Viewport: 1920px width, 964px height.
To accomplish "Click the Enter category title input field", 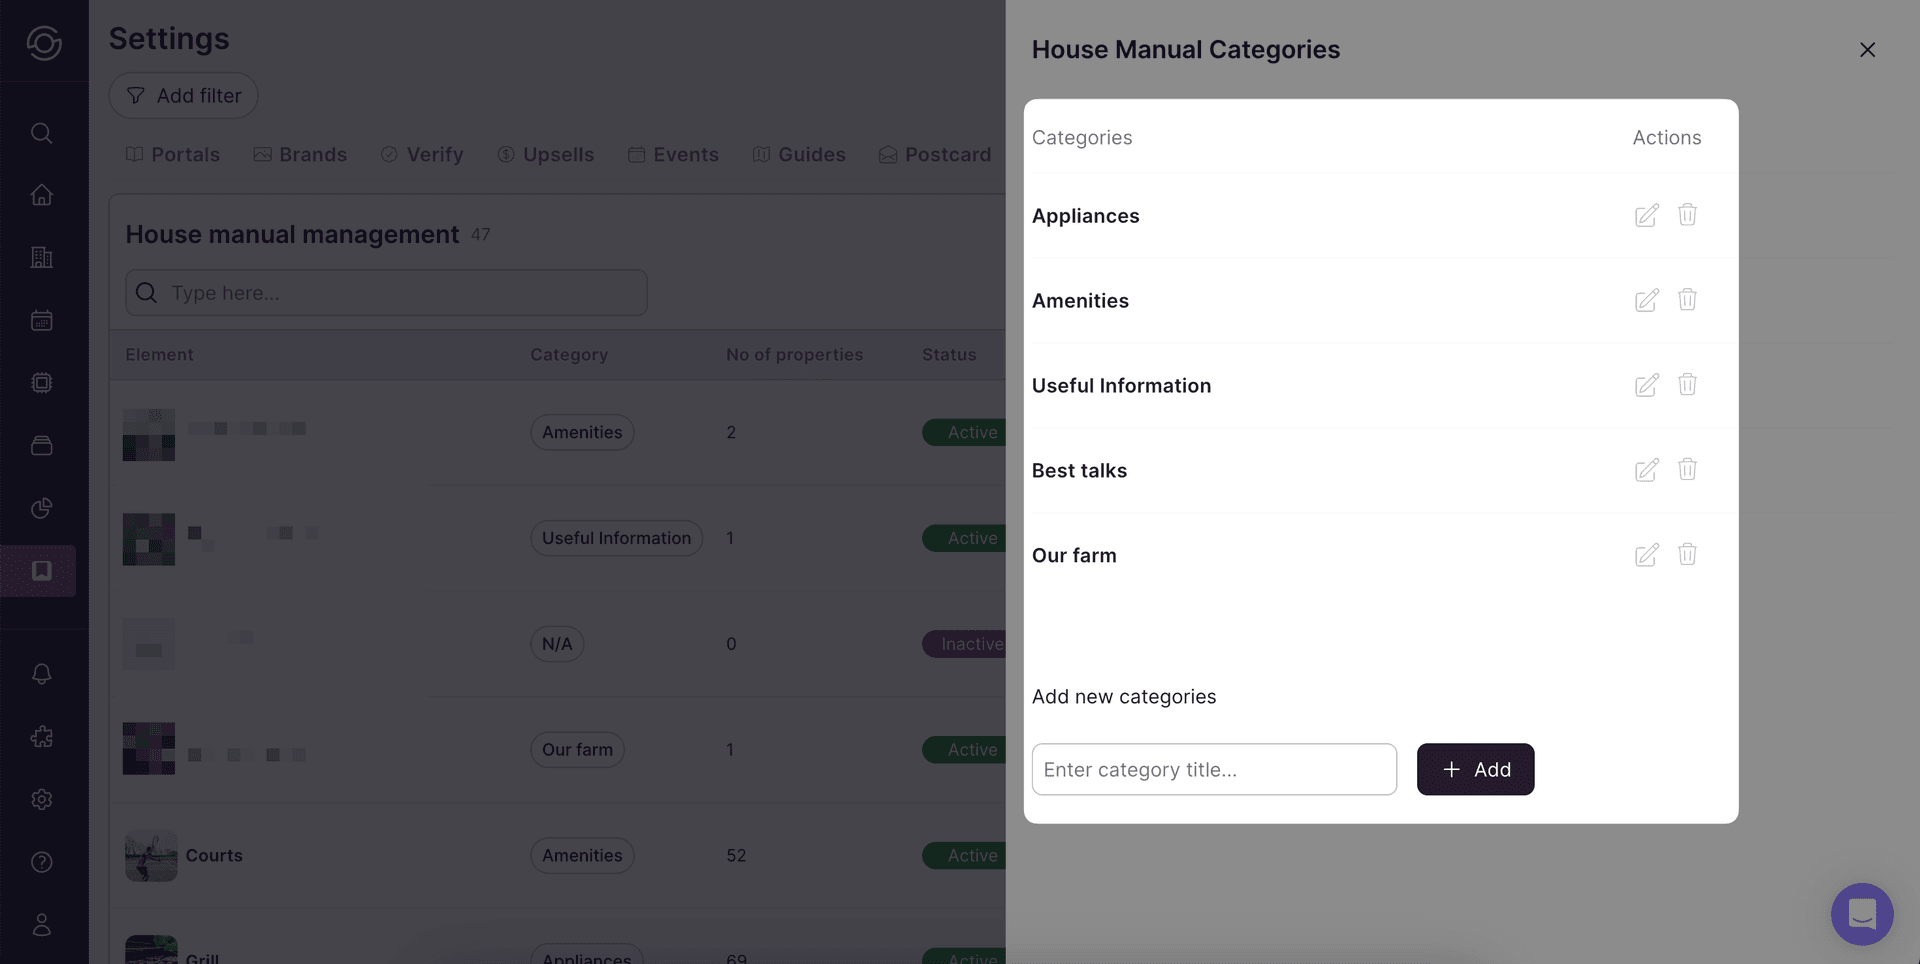I will 1214,769.
